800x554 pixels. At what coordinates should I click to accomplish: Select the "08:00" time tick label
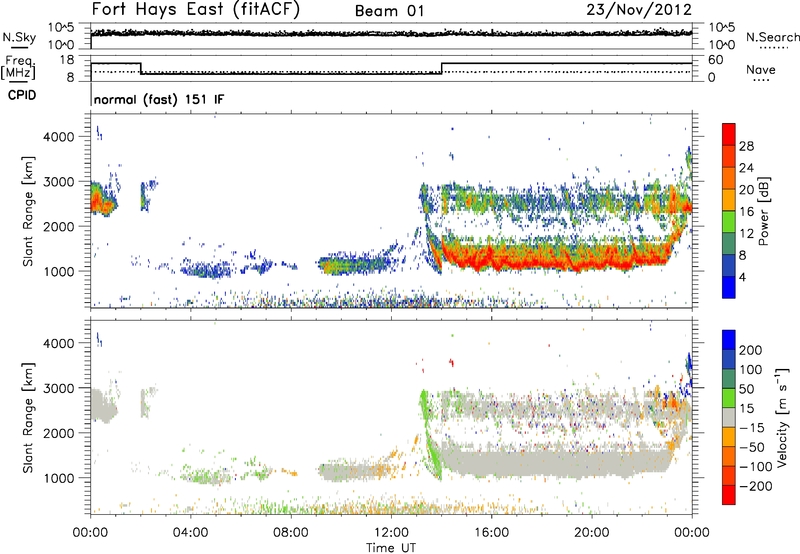pyautogui.click(x=291, y=533)
